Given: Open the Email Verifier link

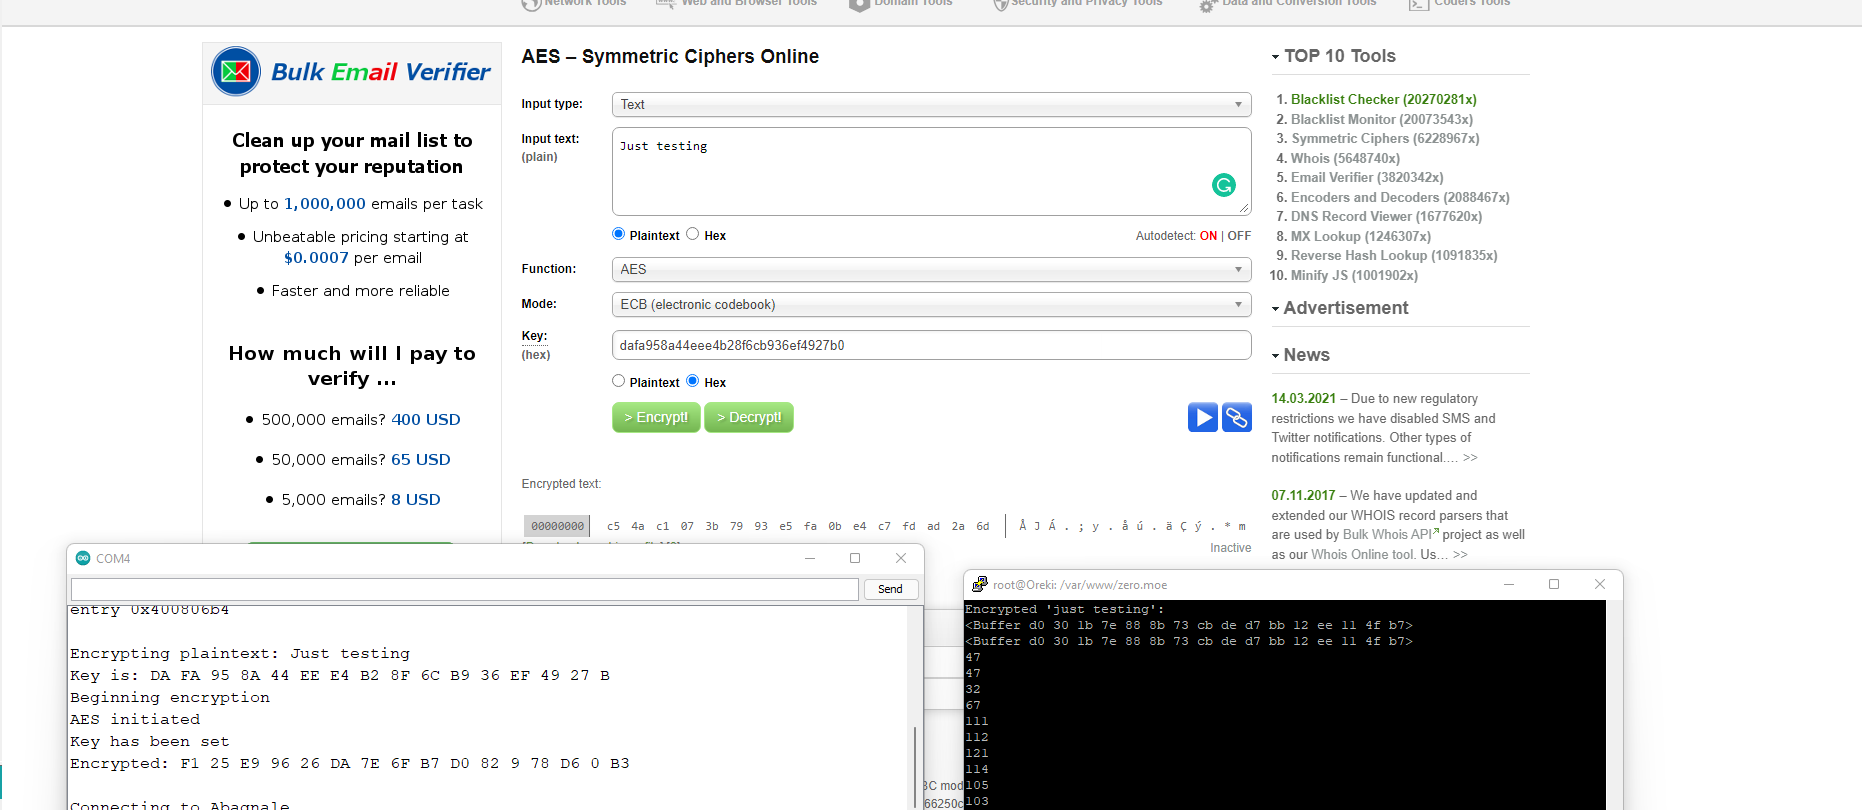Looking at the screenshot, I should click(1367, 177).
